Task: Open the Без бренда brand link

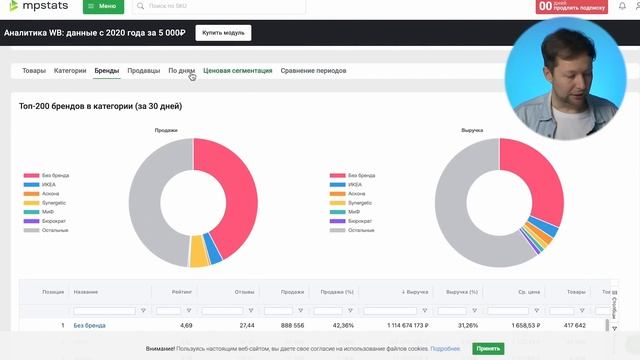Action: pos(89,326)
